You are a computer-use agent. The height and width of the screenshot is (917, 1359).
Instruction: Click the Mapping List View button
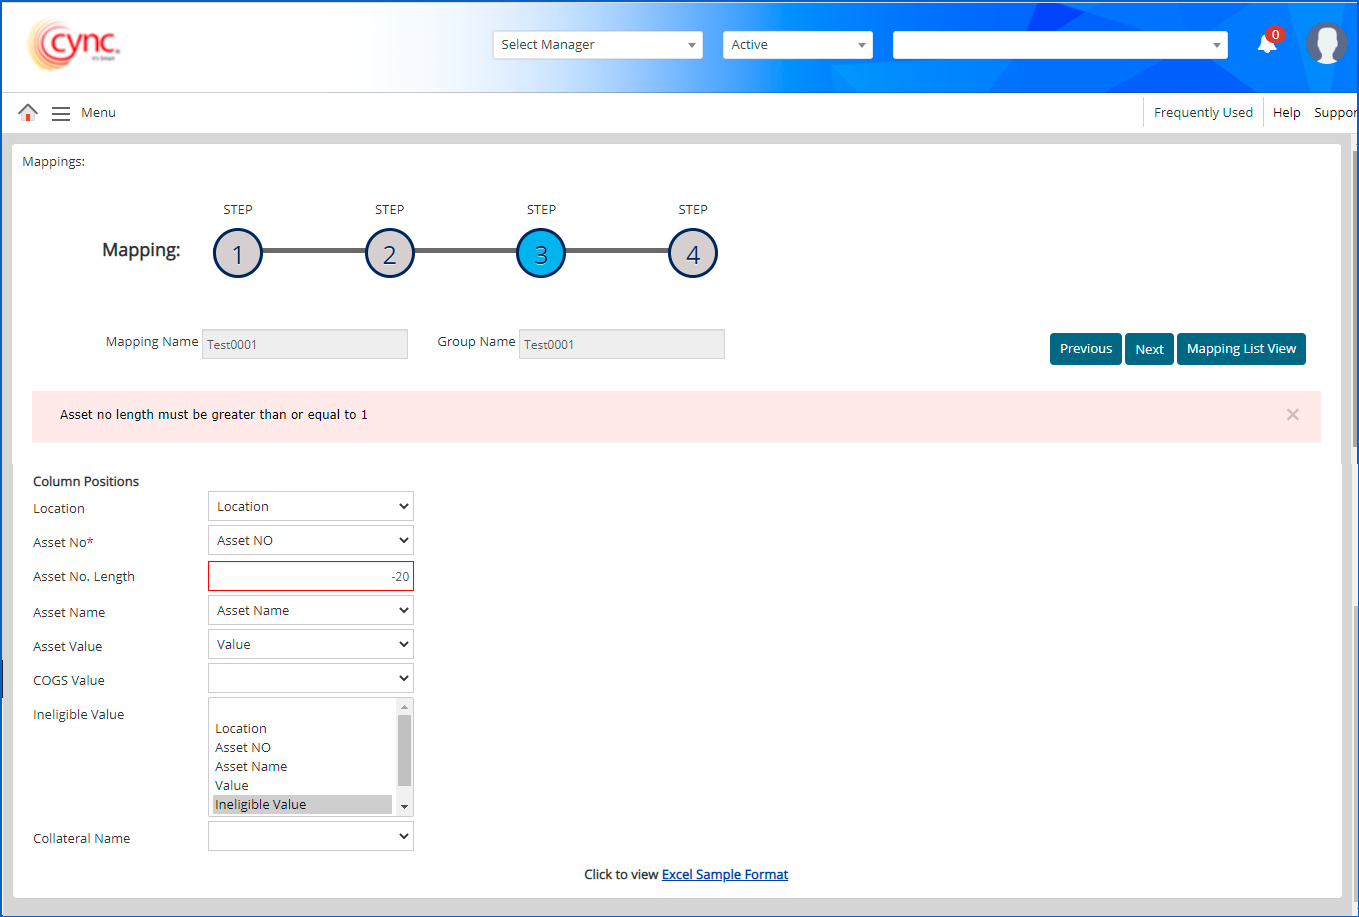(x=1240, y=349)
